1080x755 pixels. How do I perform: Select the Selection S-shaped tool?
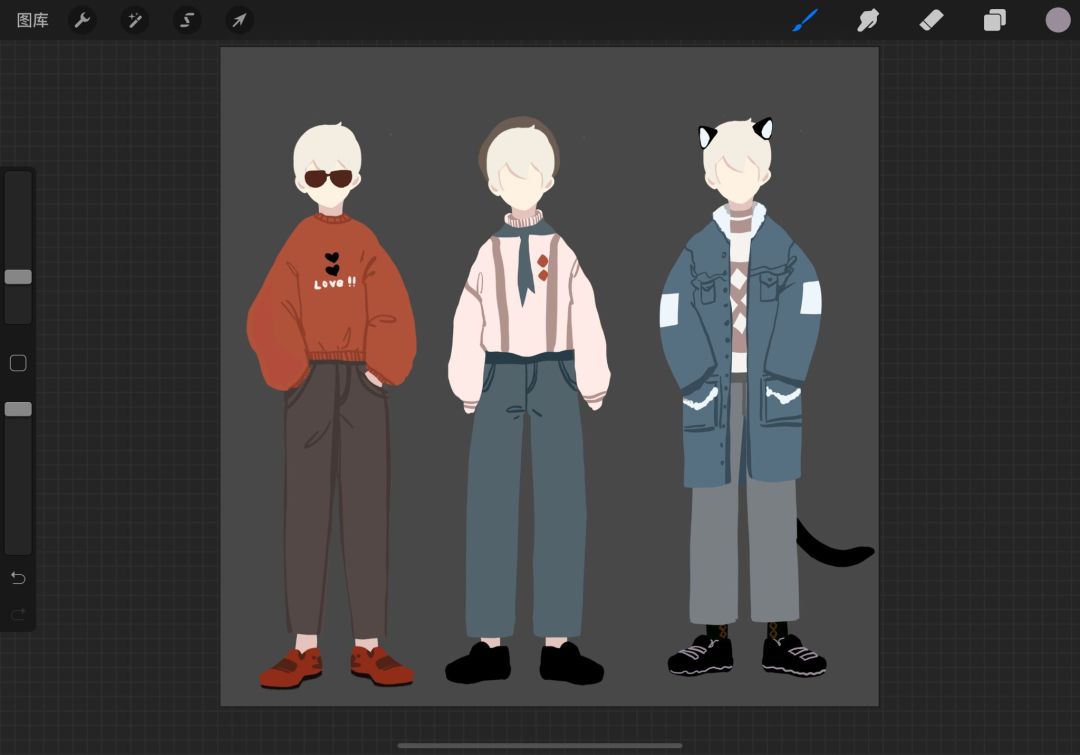coord(187,21)
